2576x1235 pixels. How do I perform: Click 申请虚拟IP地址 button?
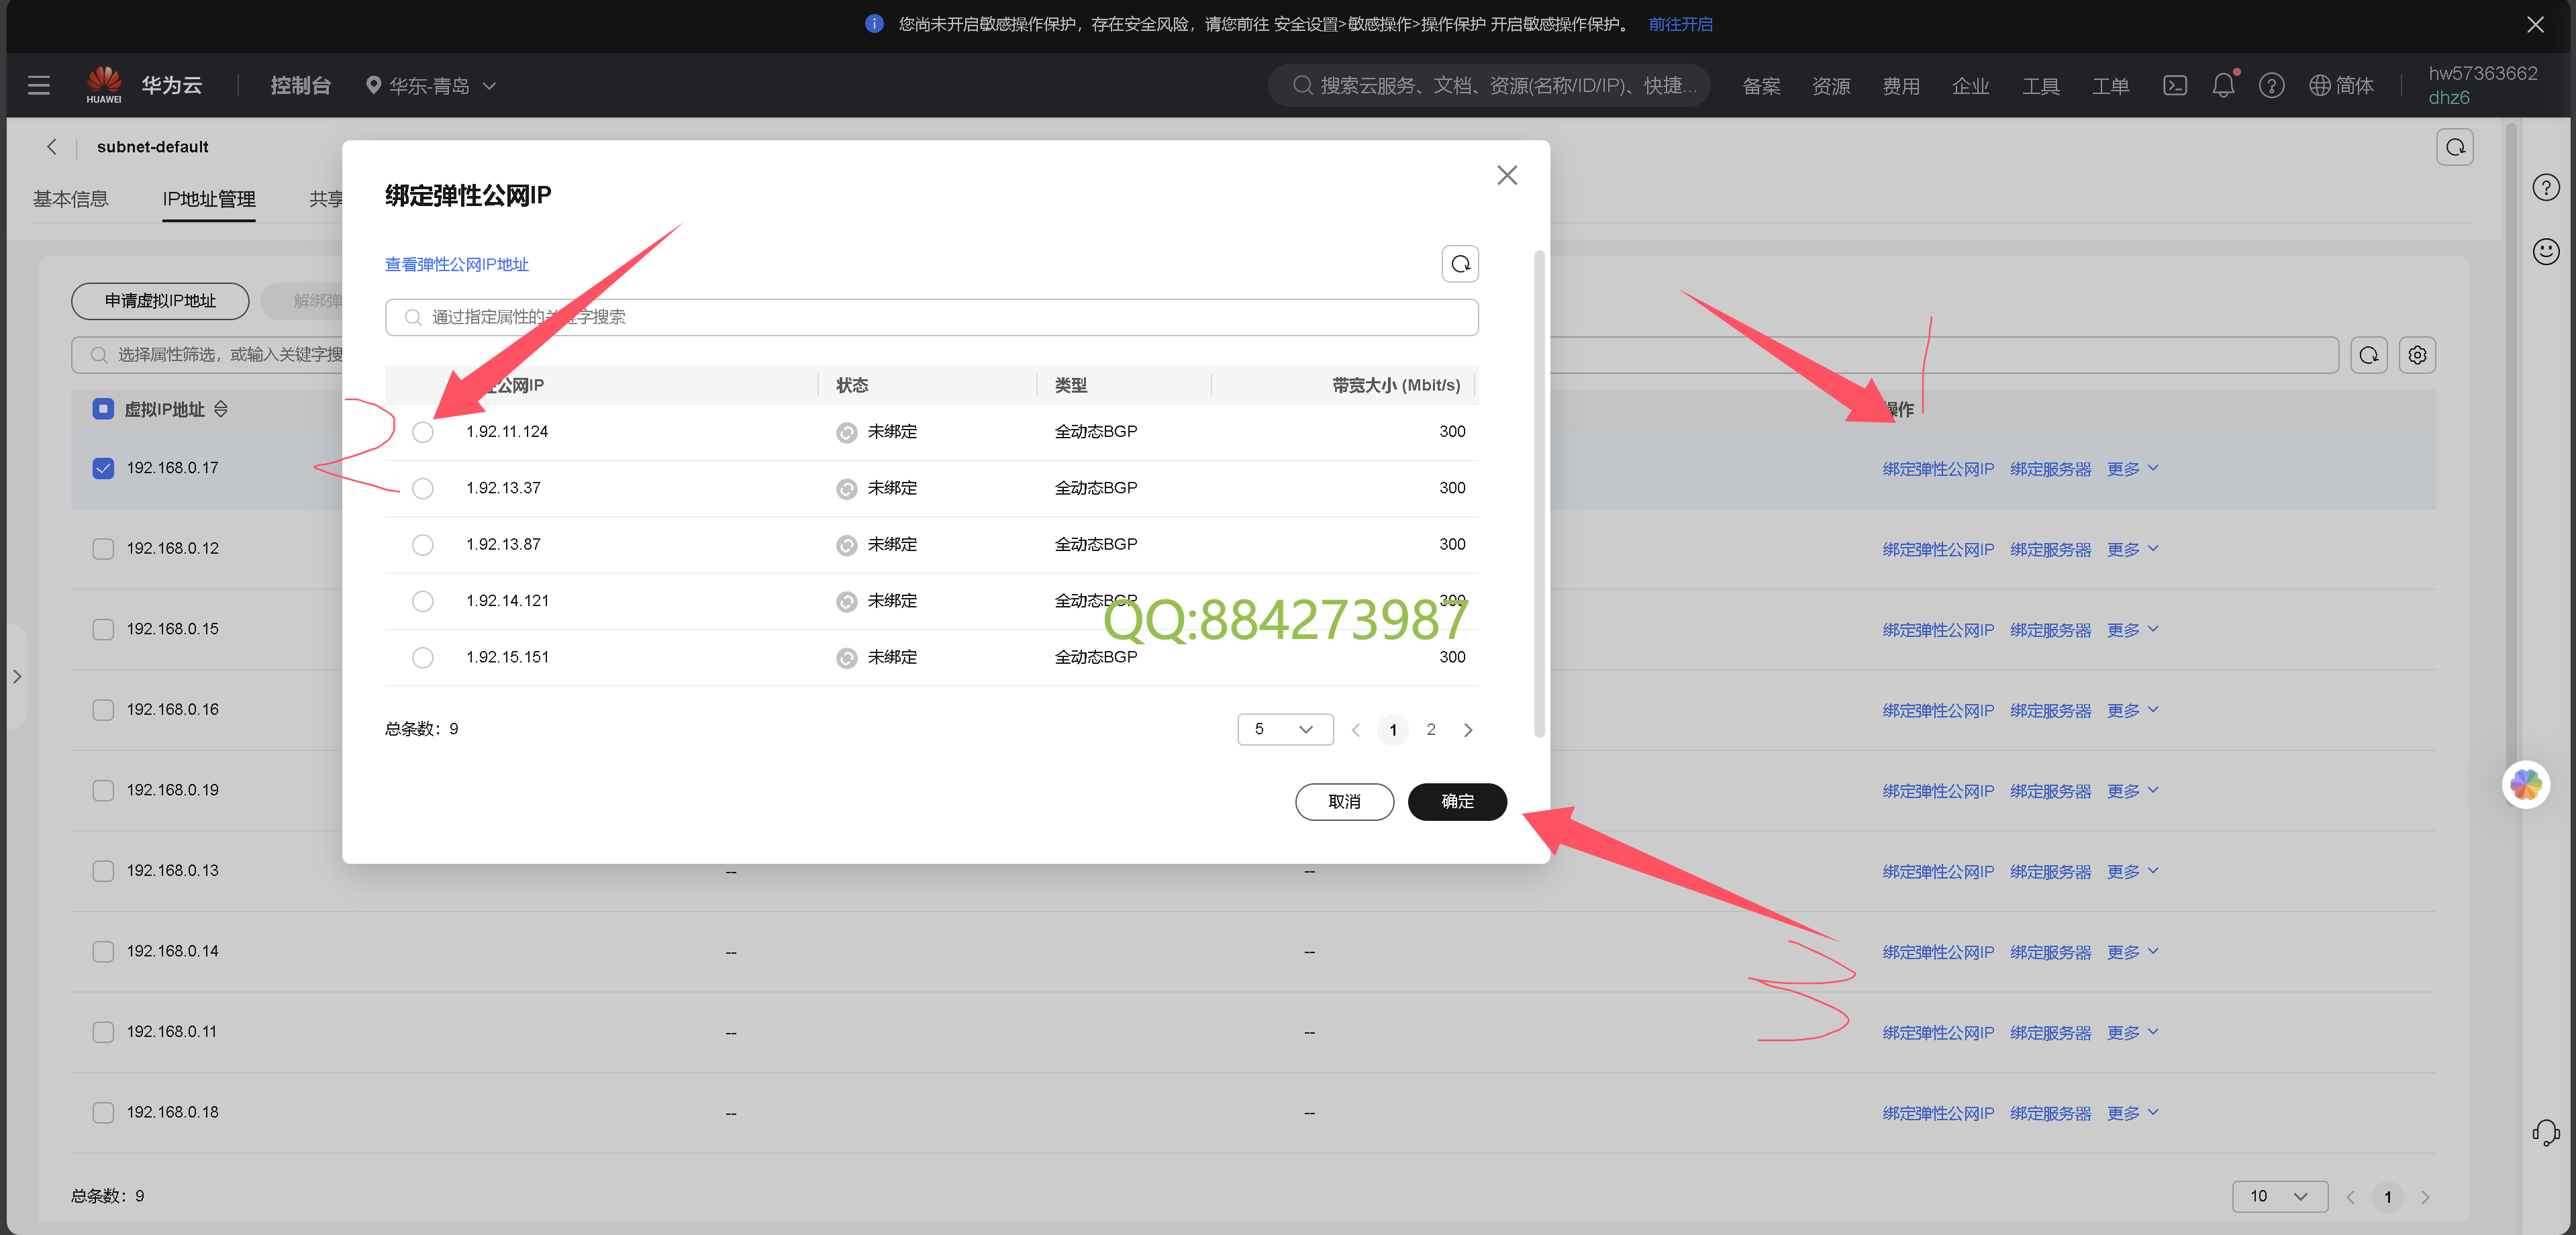click(x=160, y=301)
